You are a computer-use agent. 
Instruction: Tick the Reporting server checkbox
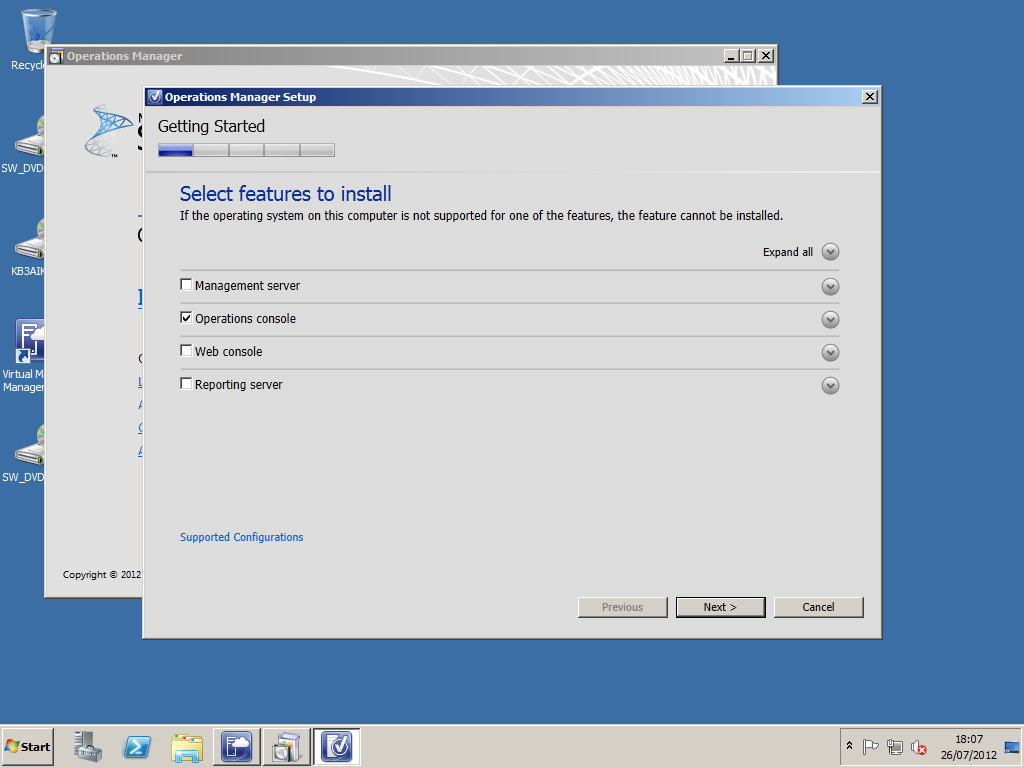pyautogui.click(x=186, y=383)
